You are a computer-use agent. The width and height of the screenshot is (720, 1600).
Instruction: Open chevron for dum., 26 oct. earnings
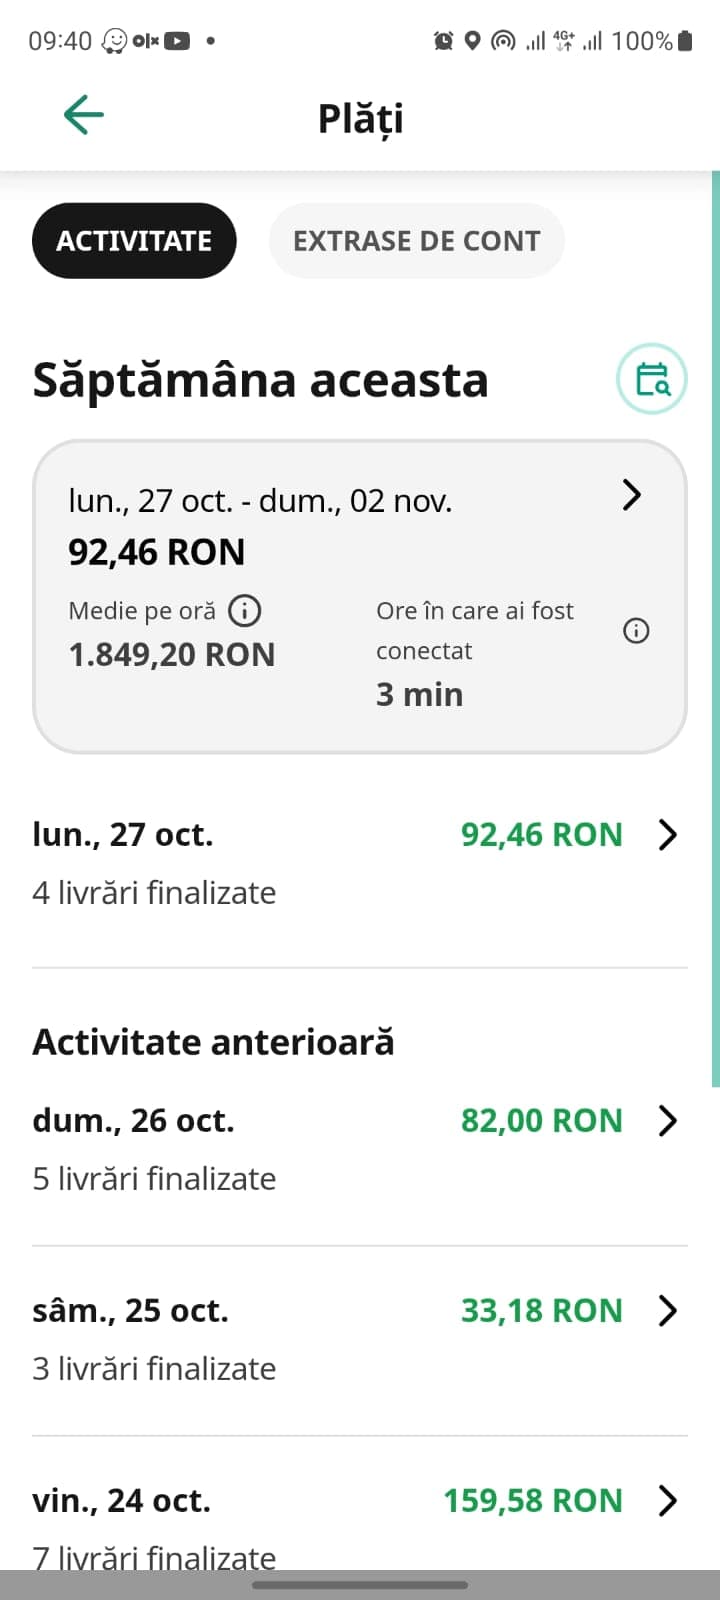668,1121
